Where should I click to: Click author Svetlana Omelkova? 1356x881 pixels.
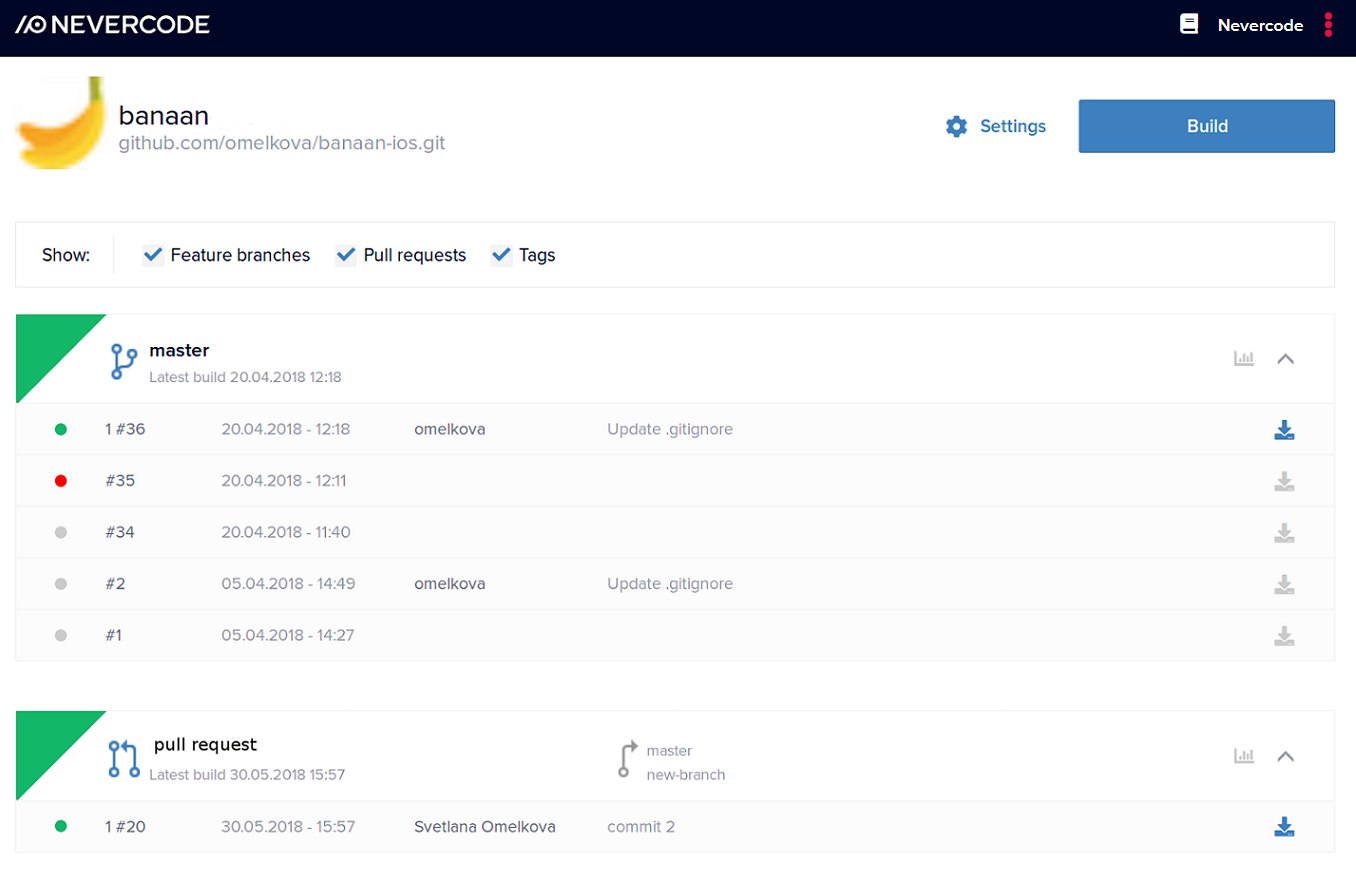pyautogui.click(x=485, y=827)
